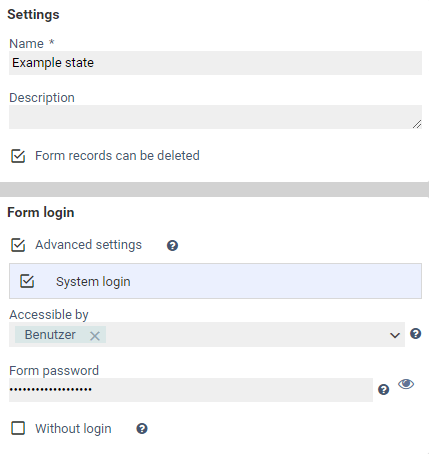
Task: Click the Form records can be deleted label
Action: tap(117, 156)
